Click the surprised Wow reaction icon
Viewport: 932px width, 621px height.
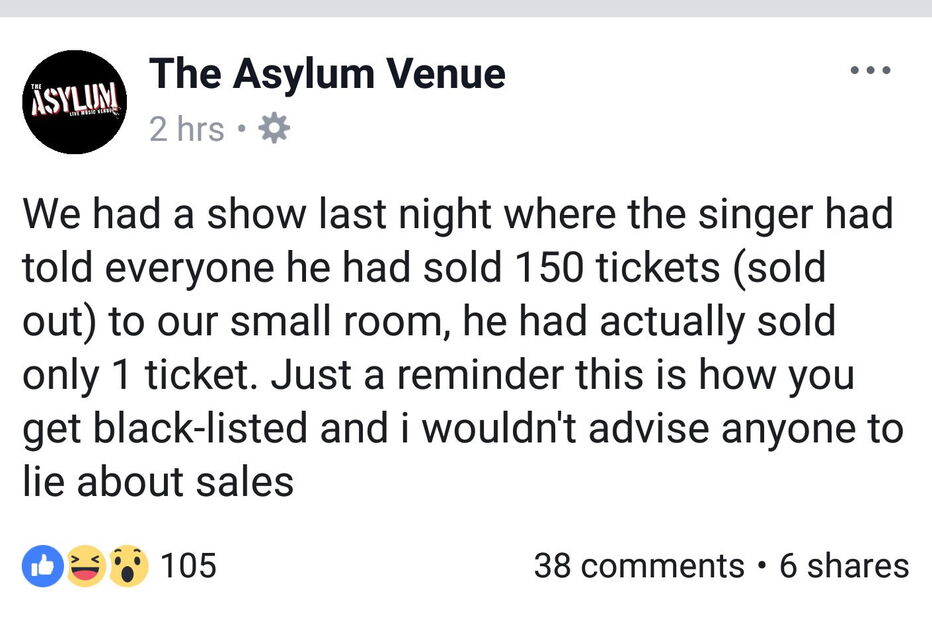pos(129,566)
